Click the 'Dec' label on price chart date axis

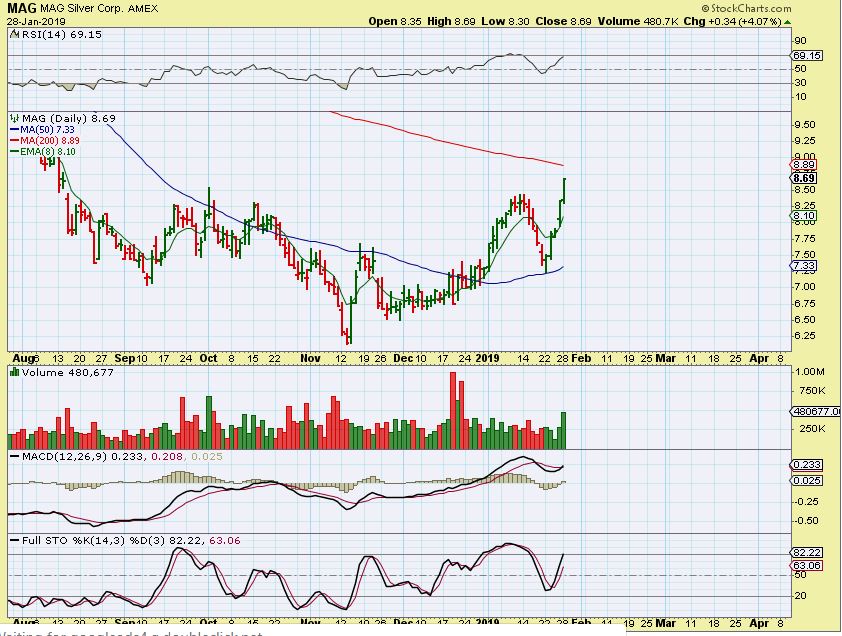tap(402, 358)
